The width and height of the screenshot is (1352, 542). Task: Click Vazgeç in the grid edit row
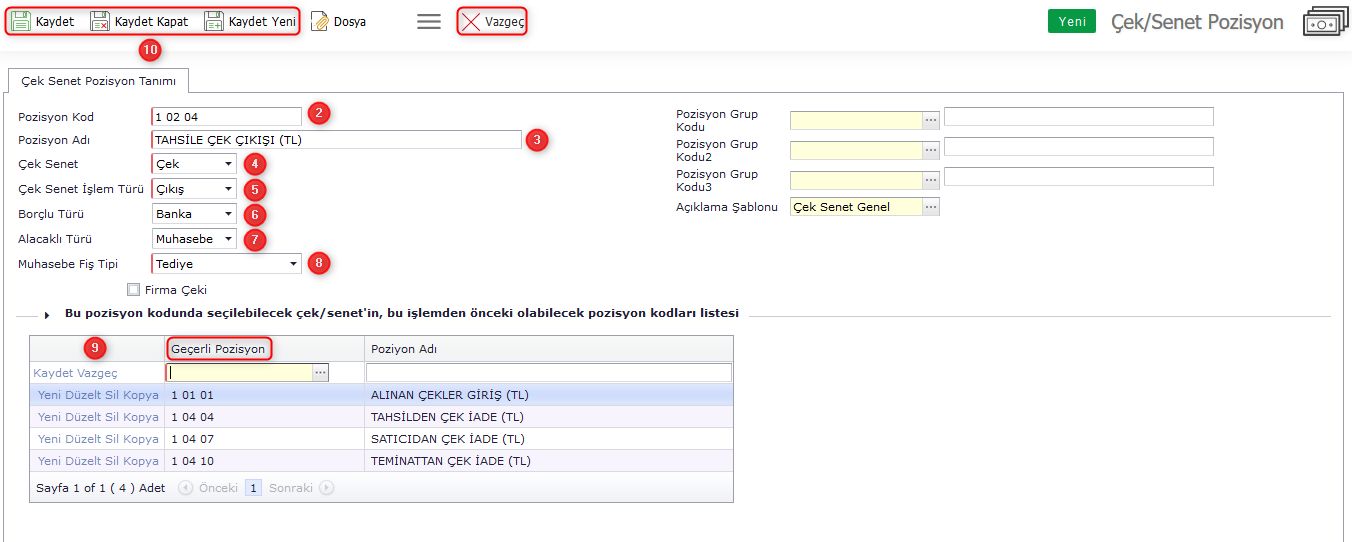click(96, 373)
